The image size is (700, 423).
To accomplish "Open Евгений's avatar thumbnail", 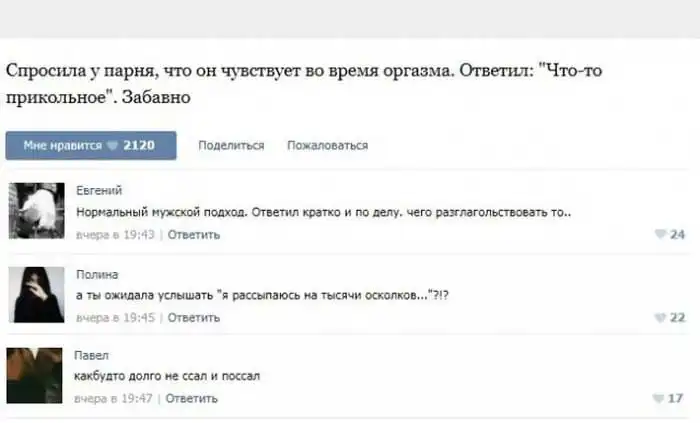I will (35, 211).
